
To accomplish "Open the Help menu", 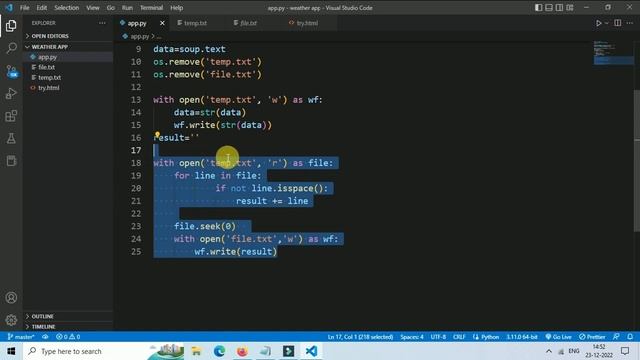I will 176,8.
